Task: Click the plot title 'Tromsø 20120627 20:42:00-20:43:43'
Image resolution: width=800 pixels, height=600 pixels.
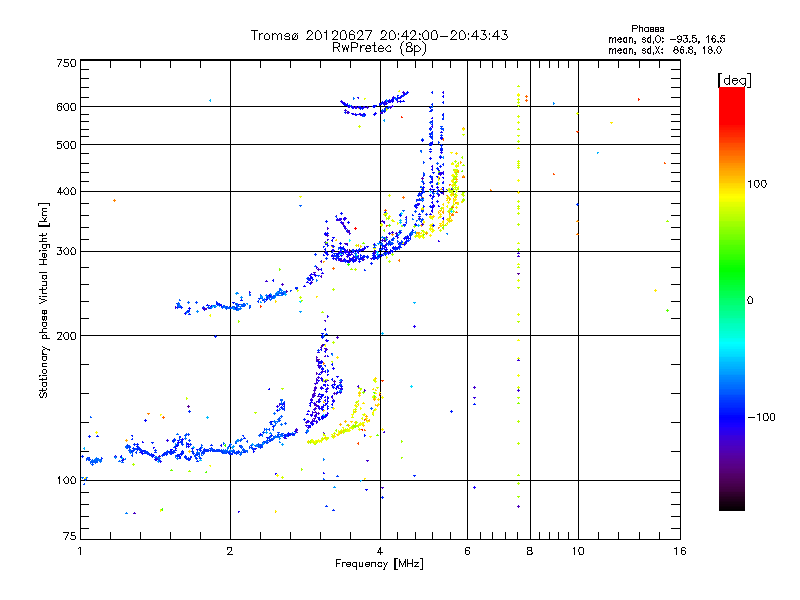Action: [x=379, y=35]
